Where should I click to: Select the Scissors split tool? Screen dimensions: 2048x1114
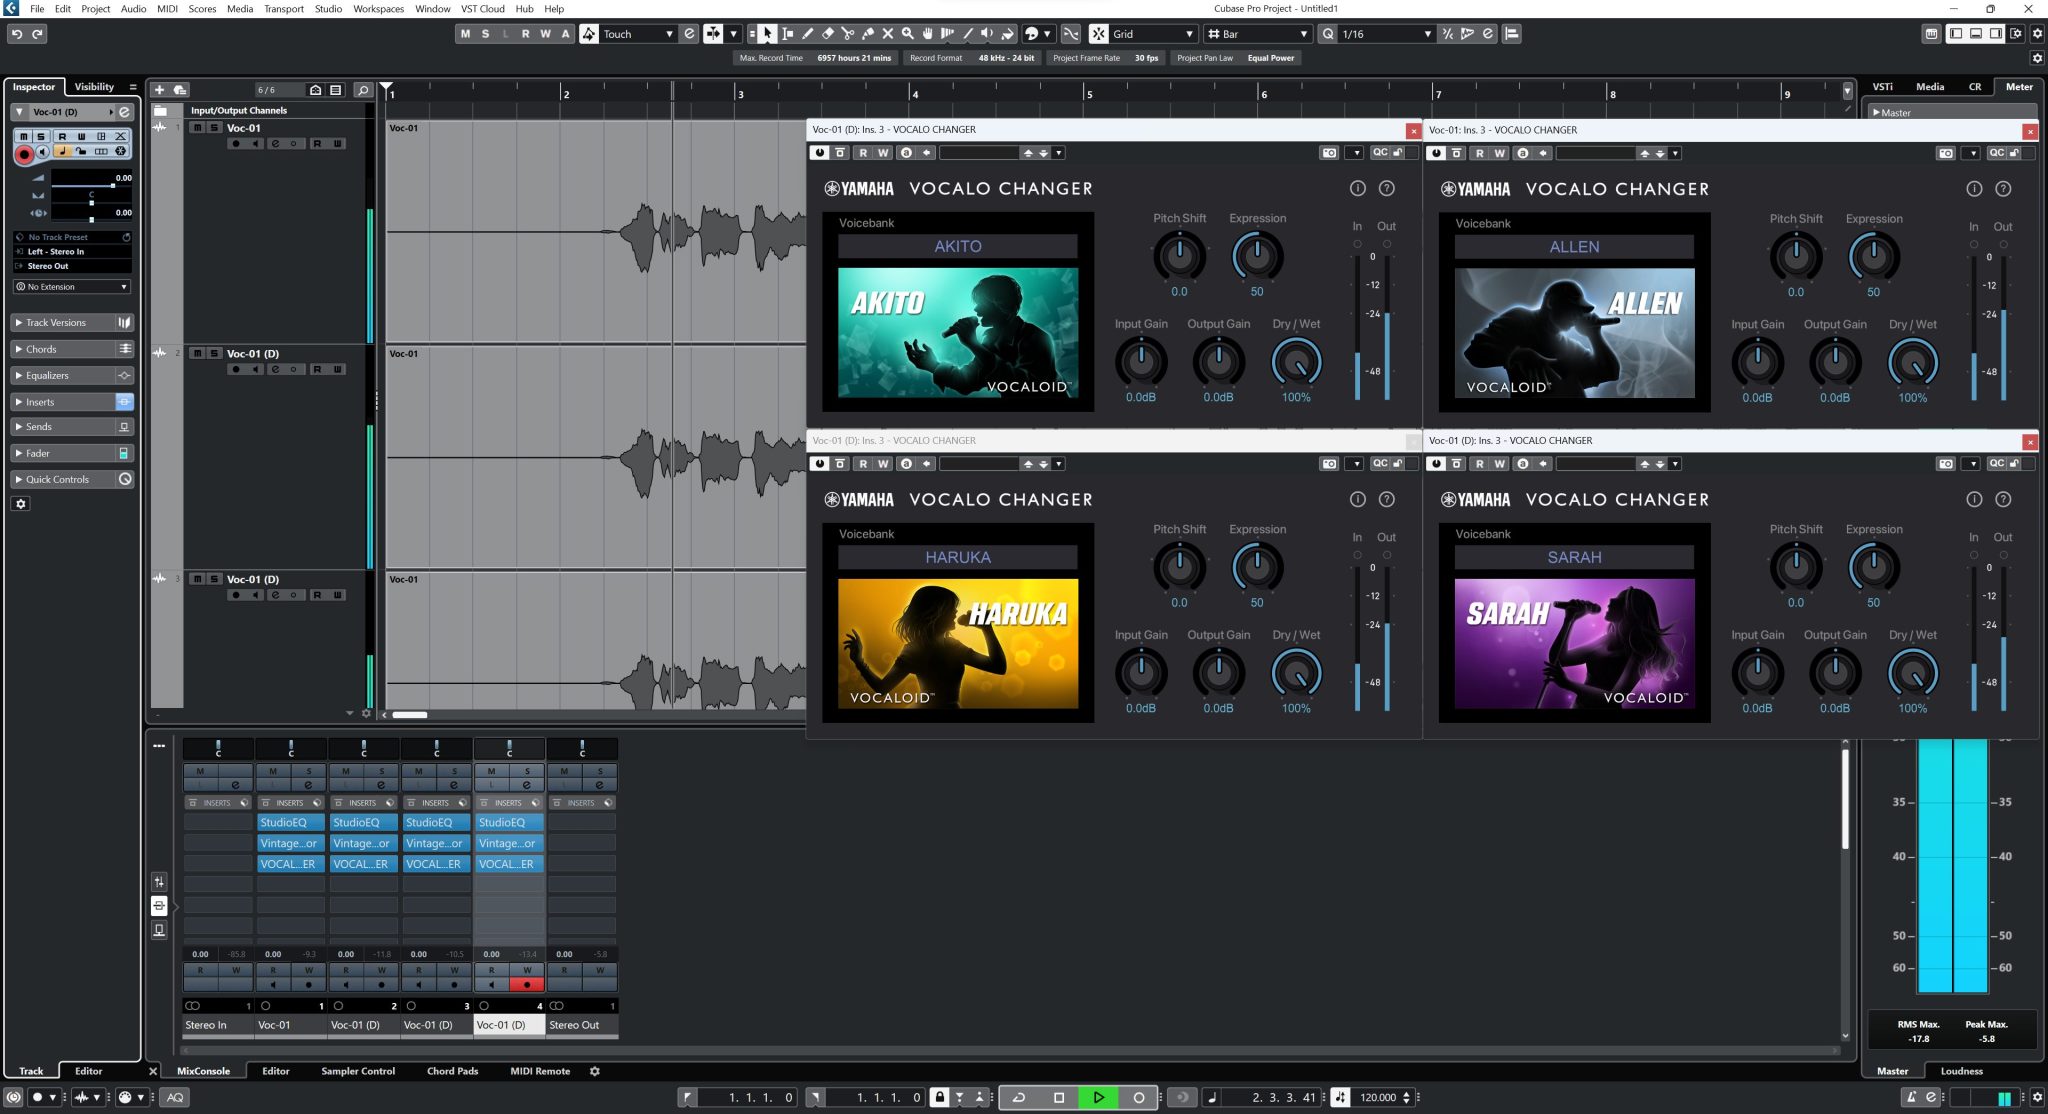click(x=848, y=33)
